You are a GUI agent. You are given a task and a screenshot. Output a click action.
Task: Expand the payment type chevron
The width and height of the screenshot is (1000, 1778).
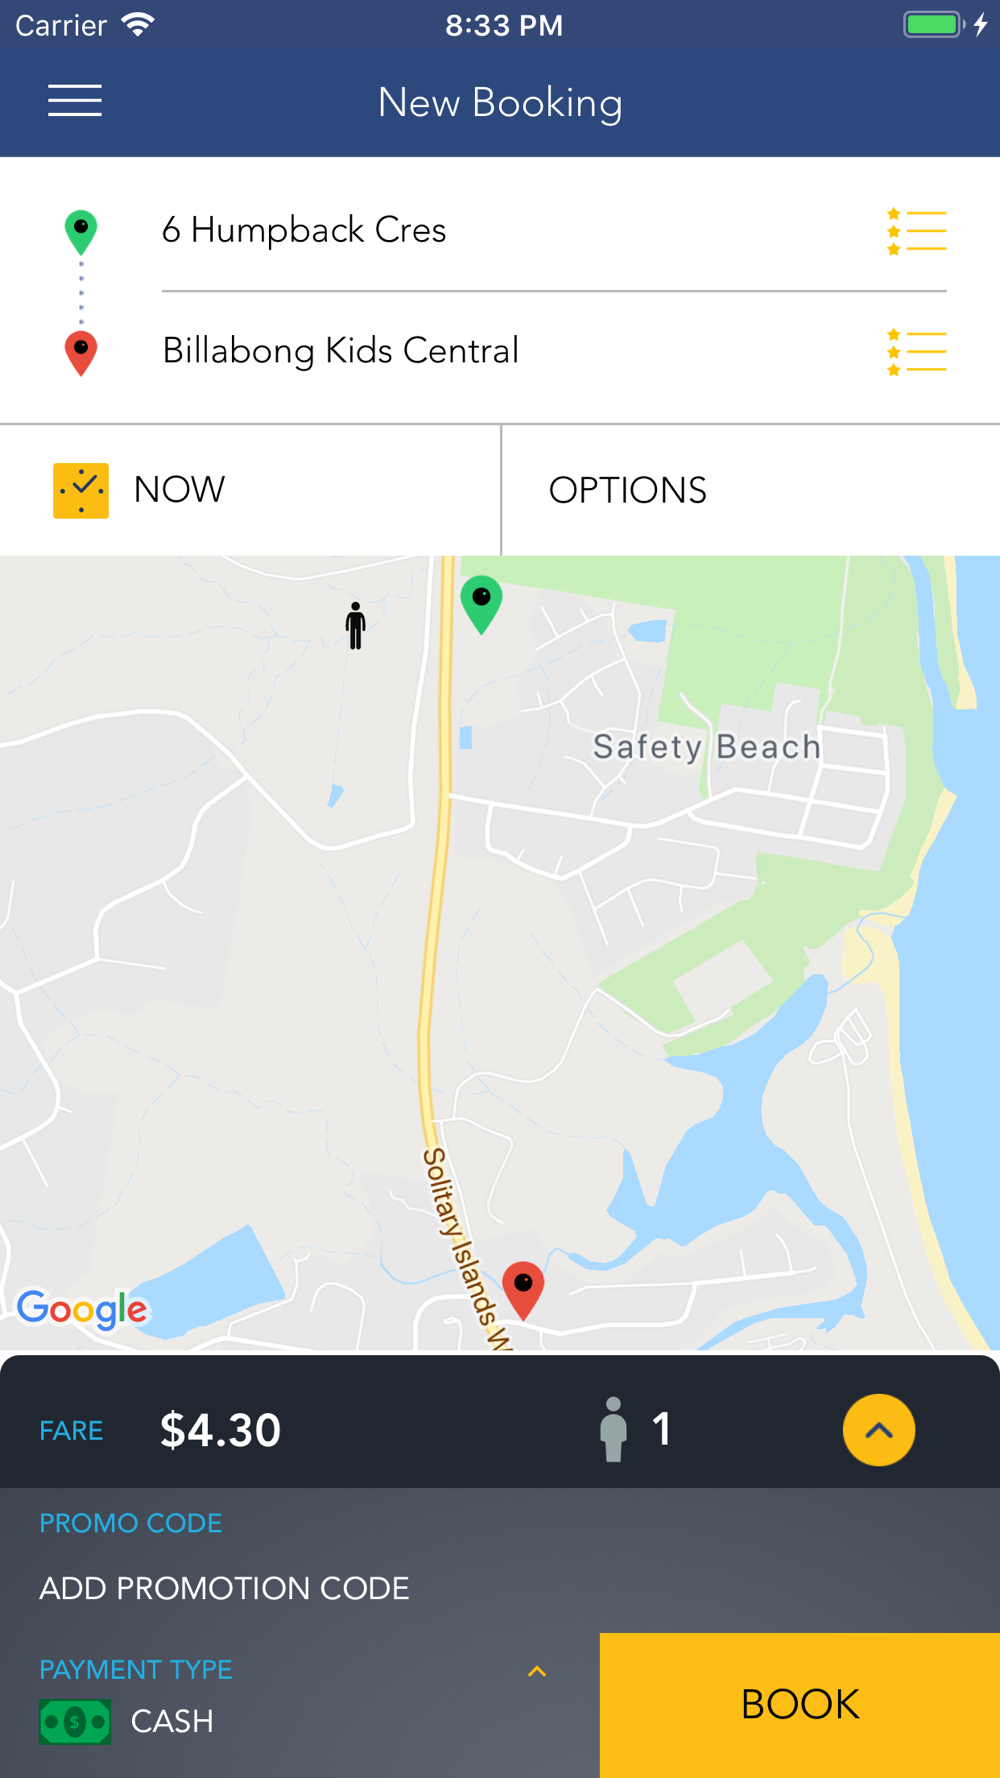(x=537, y=1671)
